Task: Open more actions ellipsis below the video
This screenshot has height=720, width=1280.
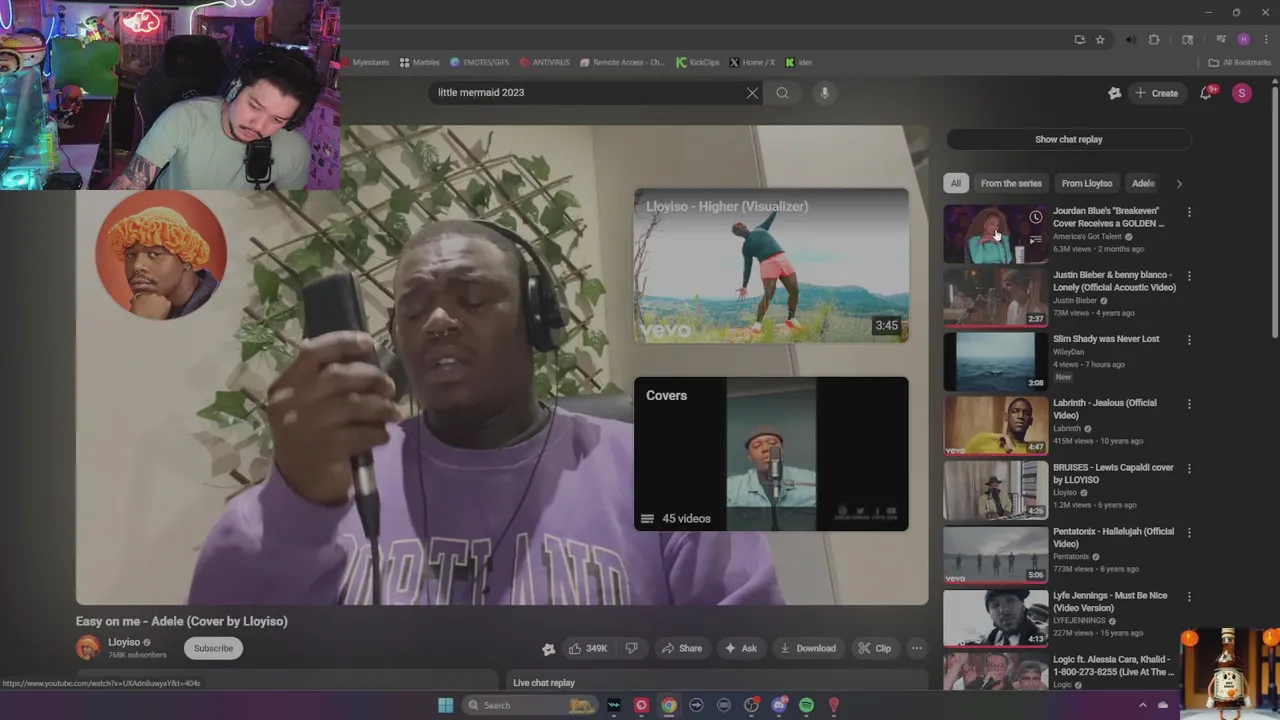Action: pos(916,648)
